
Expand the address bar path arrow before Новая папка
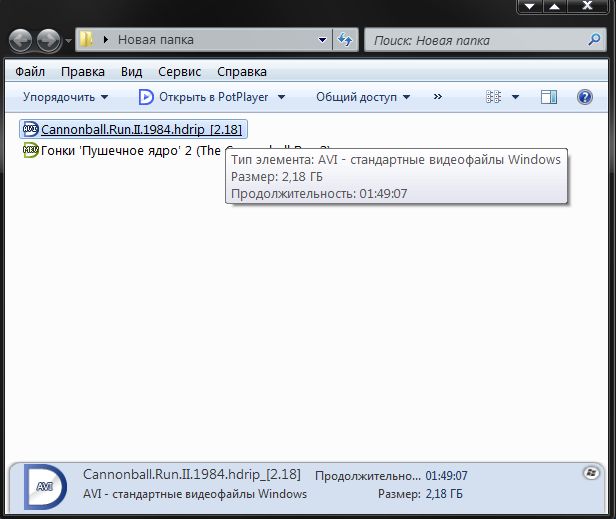coord(105,40)
